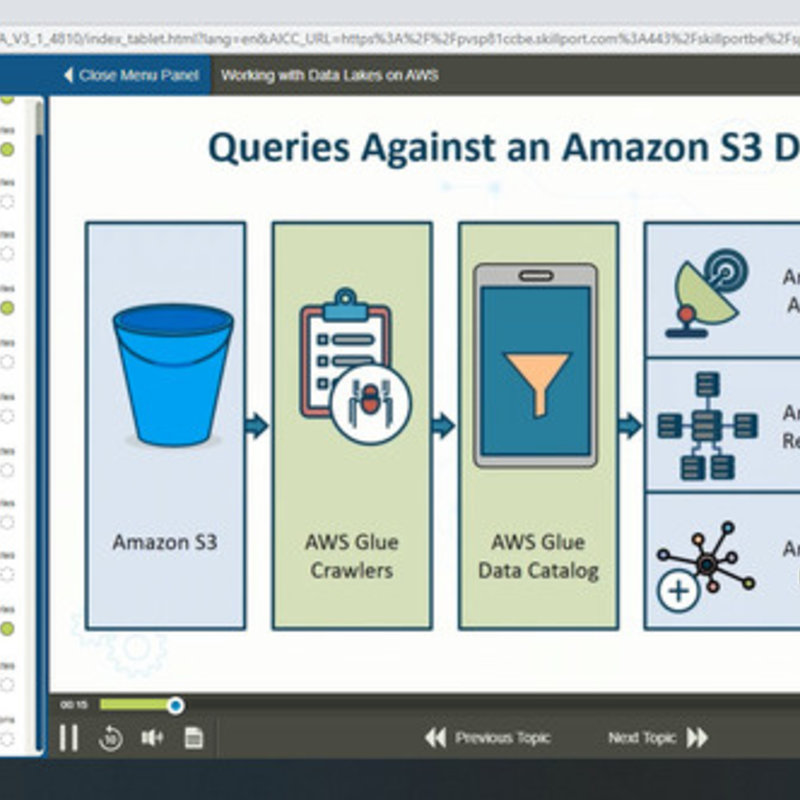Click the rewind 10 seconds icon

click(x=110, y=738)
